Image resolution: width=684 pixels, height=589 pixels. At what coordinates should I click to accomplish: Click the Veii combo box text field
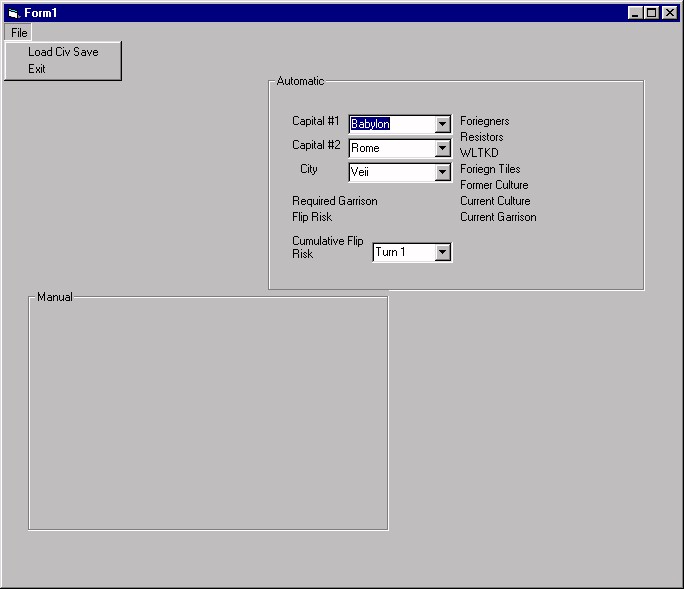tap(392, 172)
